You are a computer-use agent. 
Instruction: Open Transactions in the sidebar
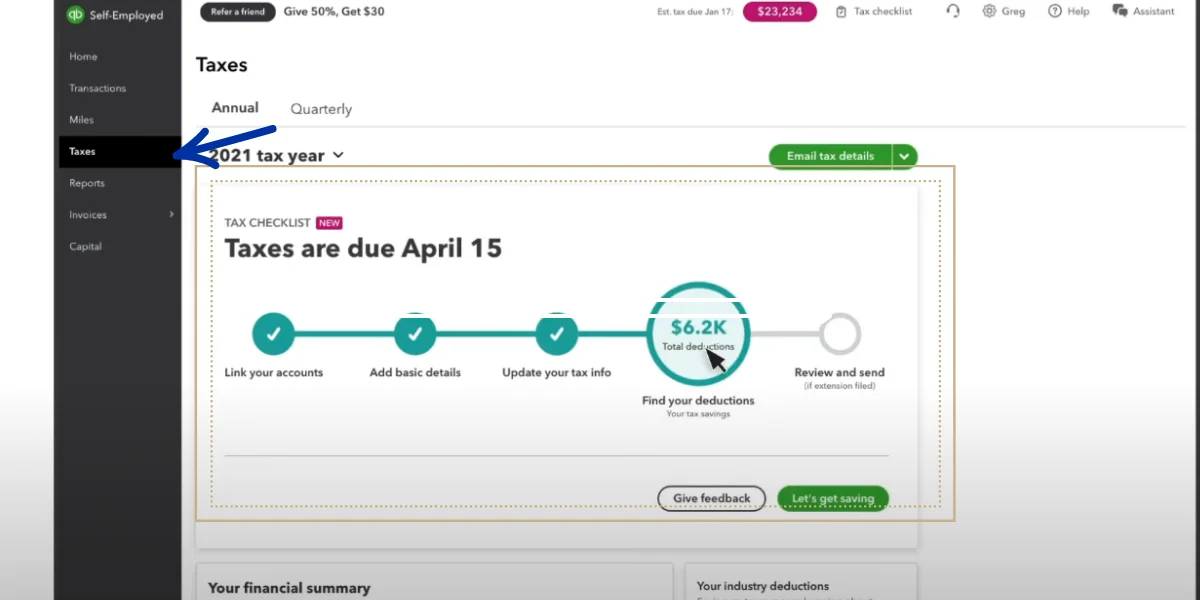tap(97, 88)
